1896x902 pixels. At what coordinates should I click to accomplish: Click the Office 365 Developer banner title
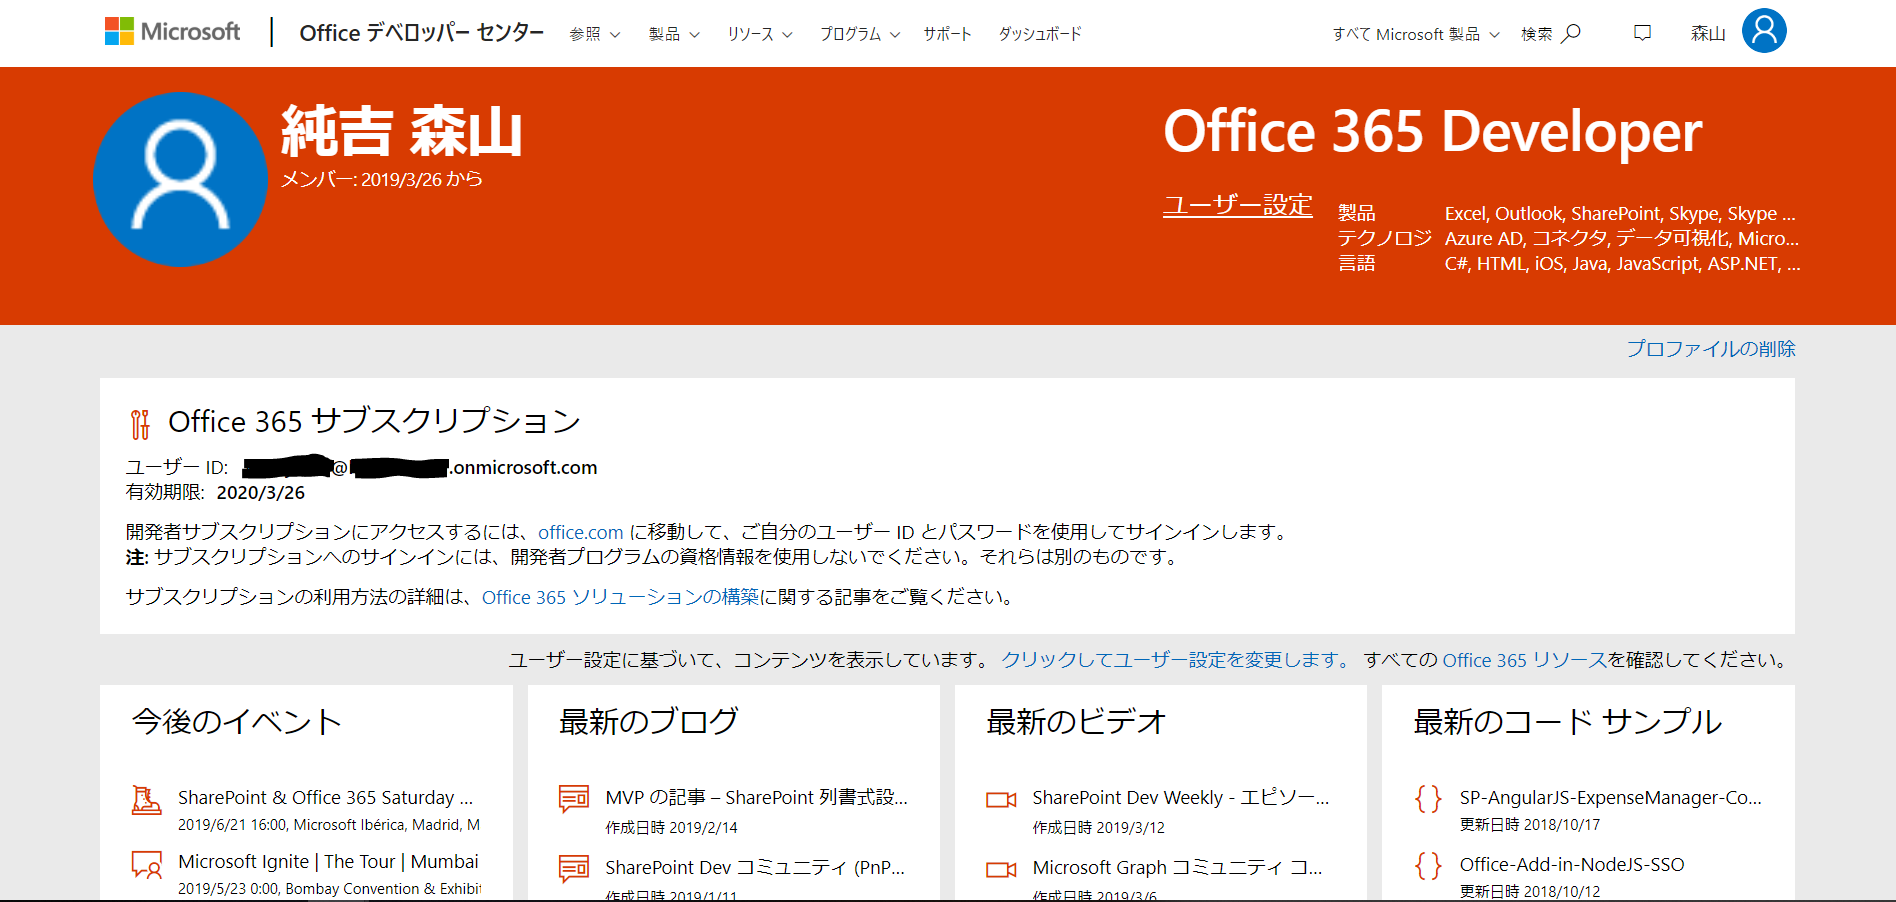tap(1433, 132)
